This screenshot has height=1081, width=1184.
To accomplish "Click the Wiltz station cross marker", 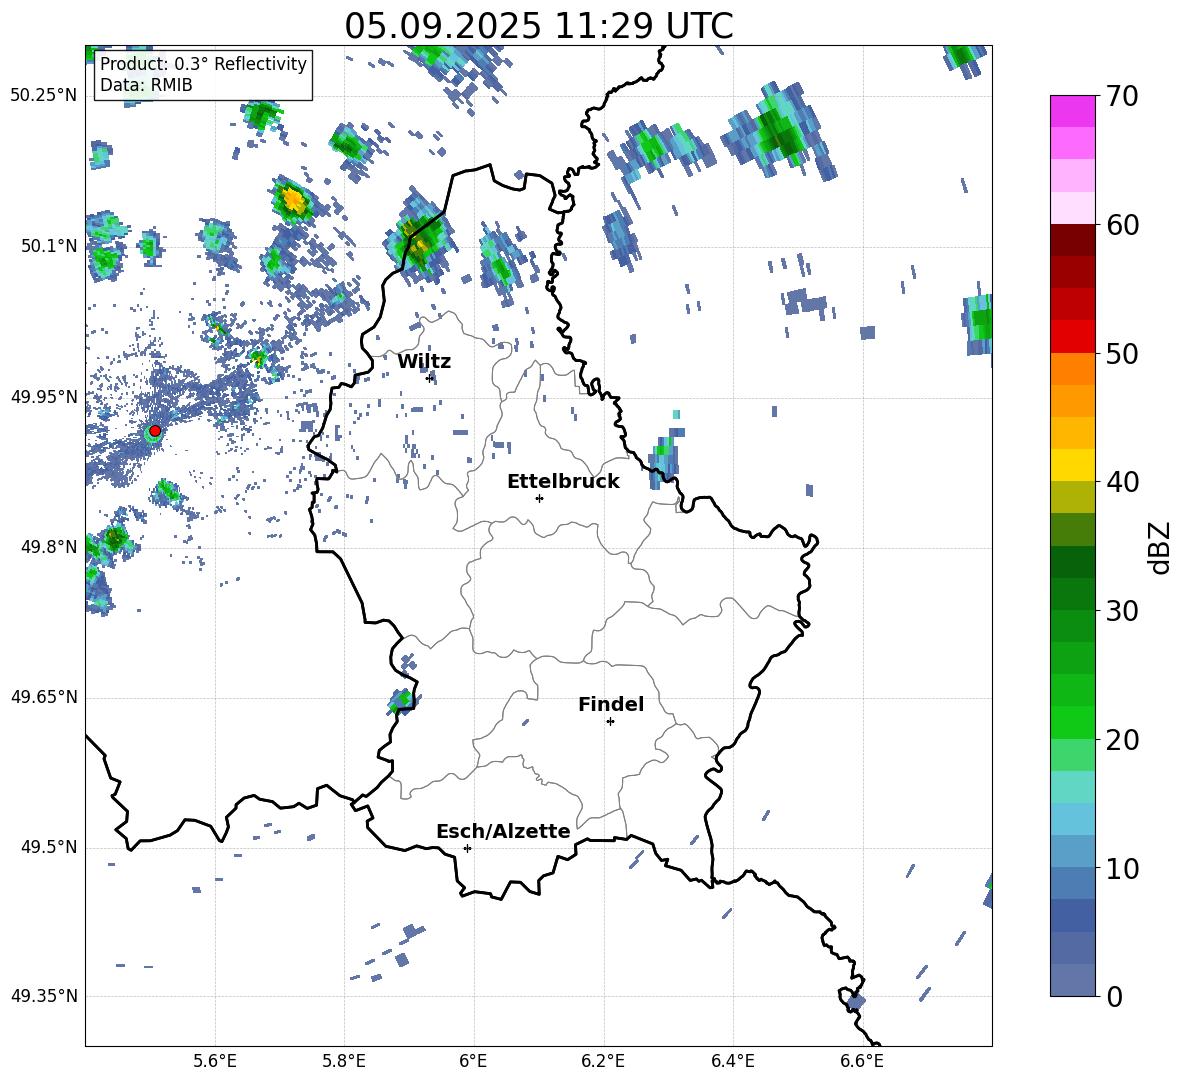I will pos(430,378).
